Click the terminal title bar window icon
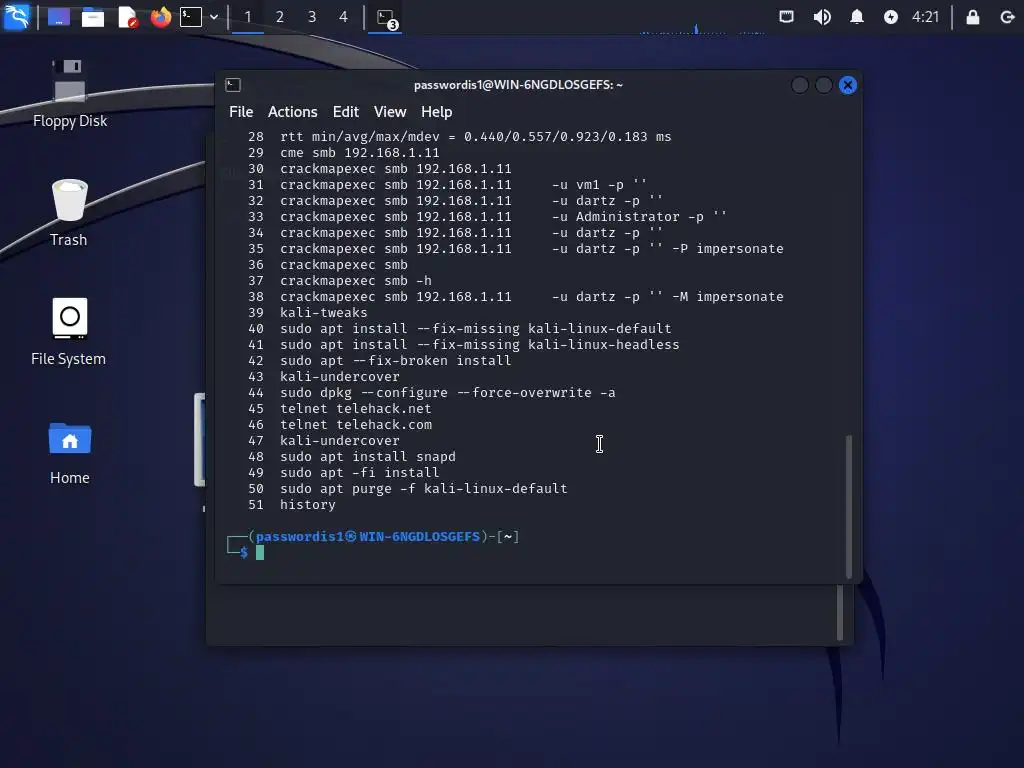This screenshot has width=1024, height=768. pos(233,85)
